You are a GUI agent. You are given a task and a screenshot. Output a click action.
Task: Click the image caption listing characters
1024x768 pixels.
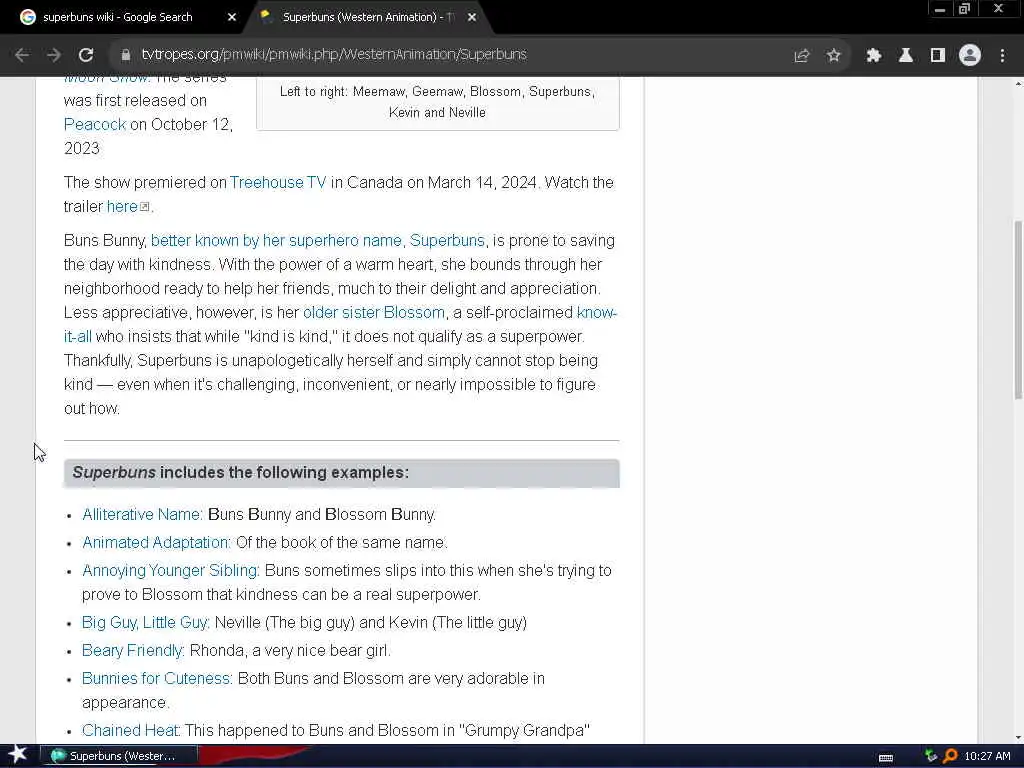coord(438,103)
